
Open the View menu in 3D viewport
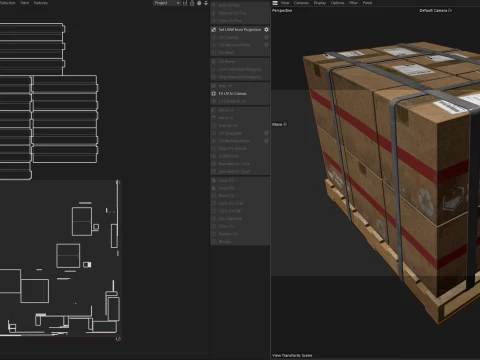[x=285, y=3]
